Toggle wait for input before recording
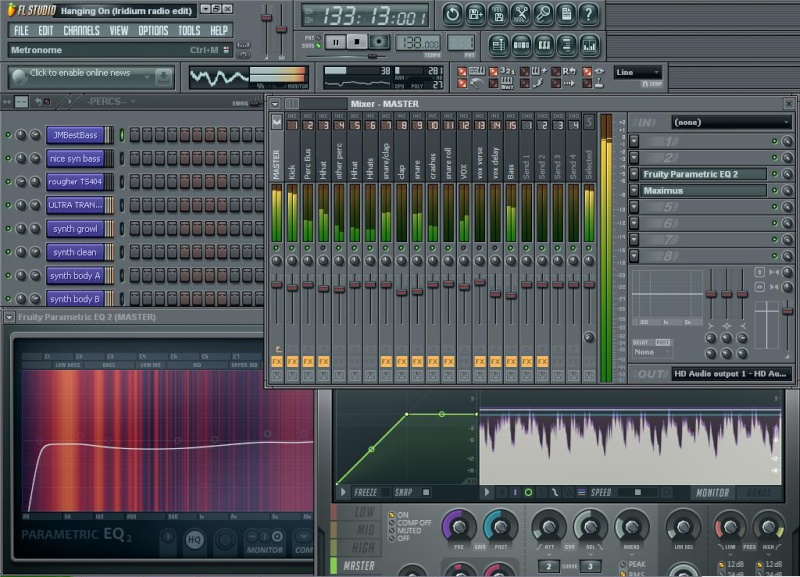 tap(494, 83)
